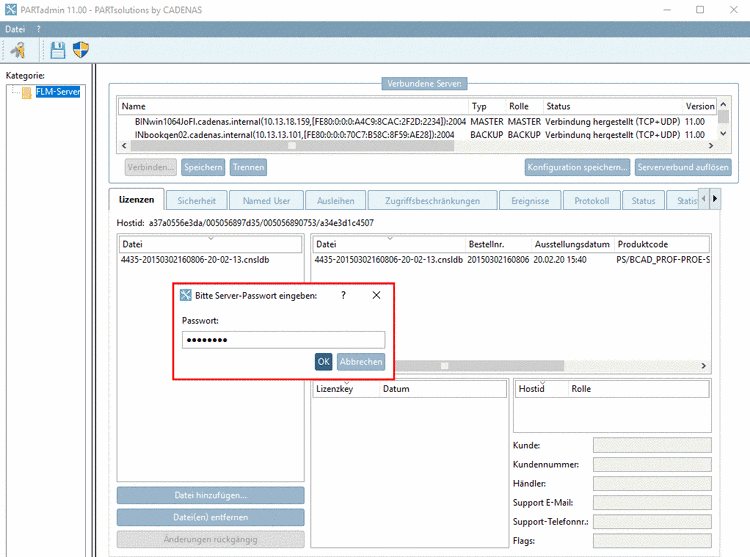Select the license row with Bestellnr. 20150302160806
The image size is (750, 557).
[x=511, y=260]
